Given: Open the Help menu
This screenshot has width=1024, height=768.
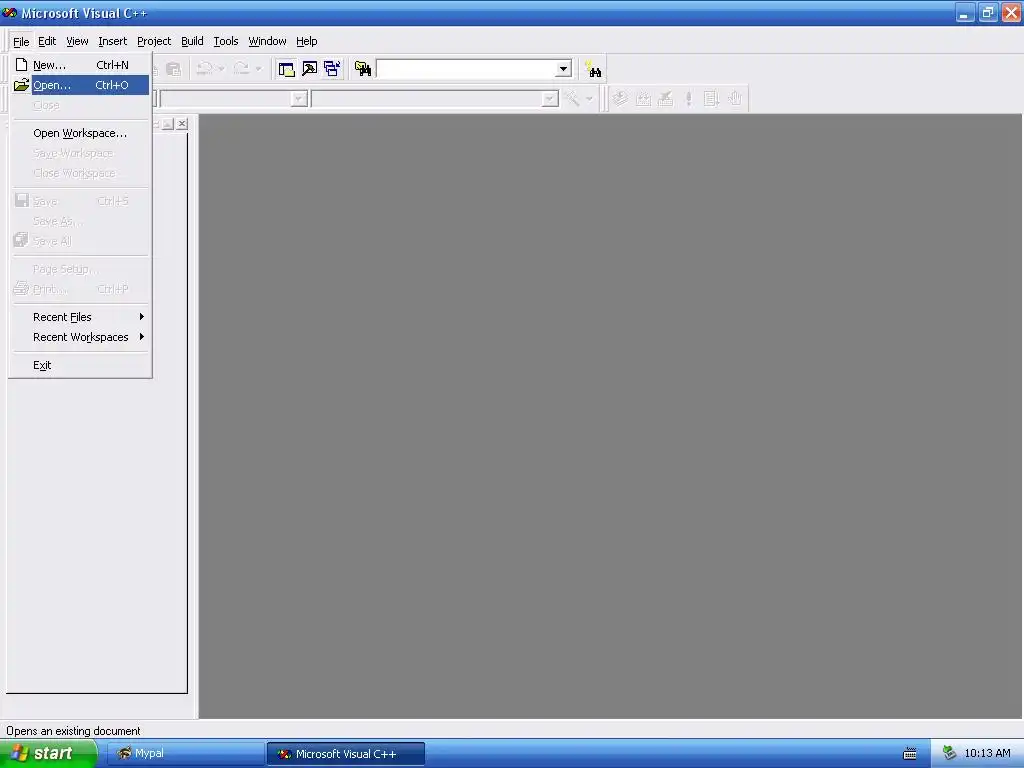Looking at the screenshot, I should tap(306, 41).
